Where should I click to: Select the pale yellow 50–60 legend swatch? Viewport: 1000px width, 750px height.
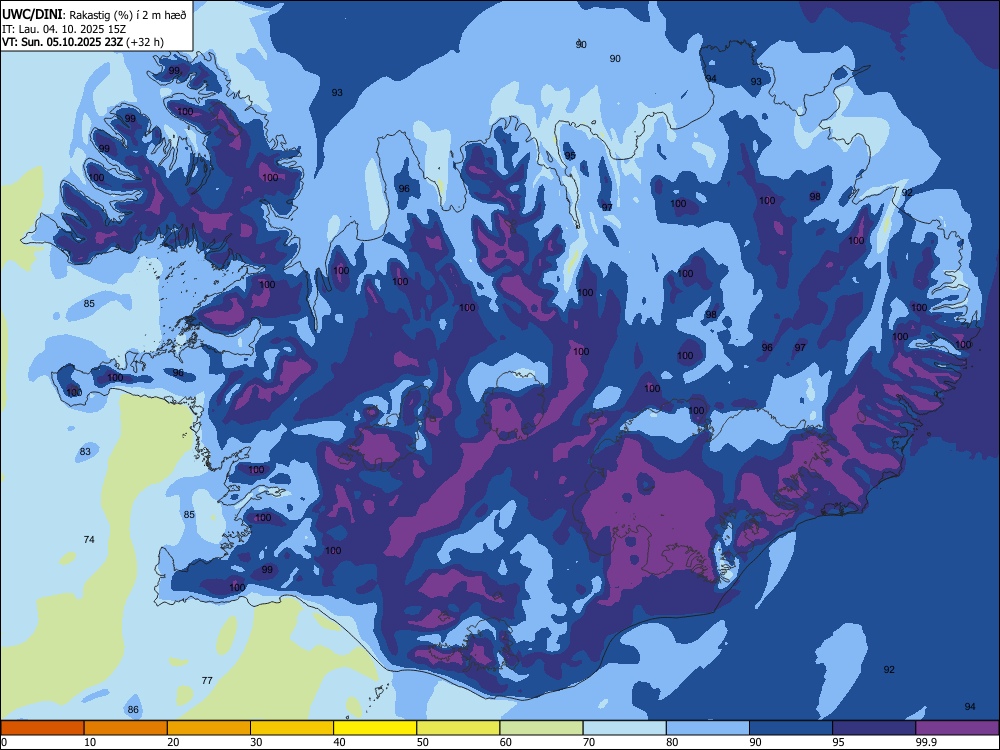(458, 728)
